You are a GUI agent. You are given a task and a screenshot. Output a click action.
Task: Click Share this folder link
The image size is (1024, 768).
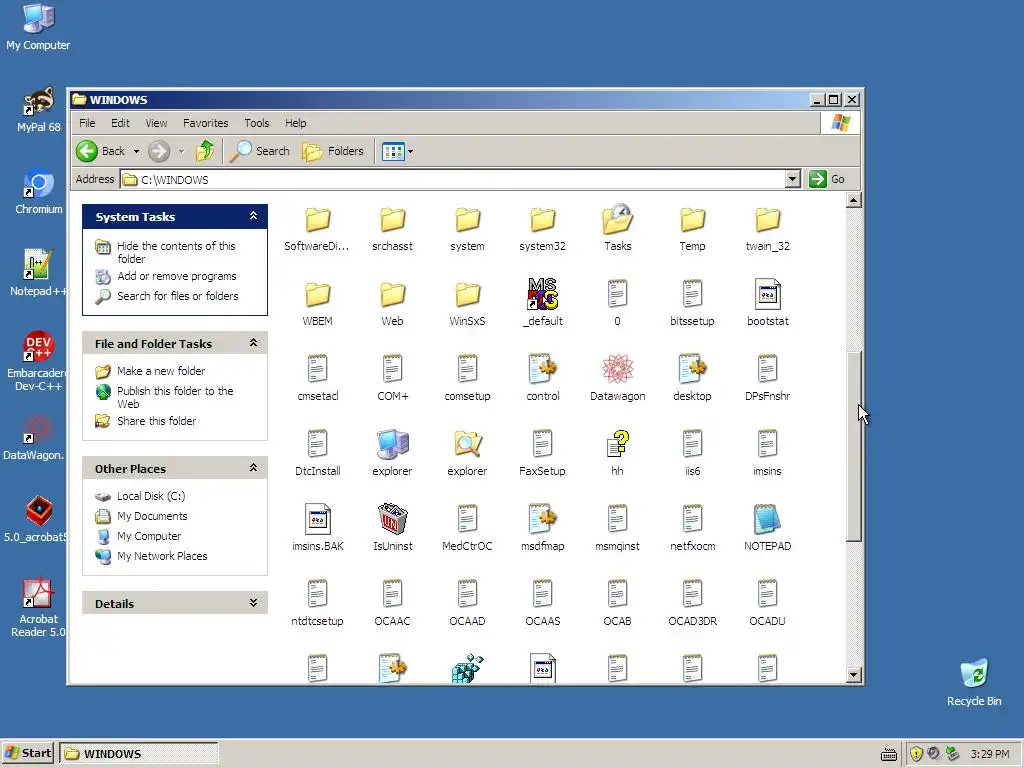click(156, 421)
